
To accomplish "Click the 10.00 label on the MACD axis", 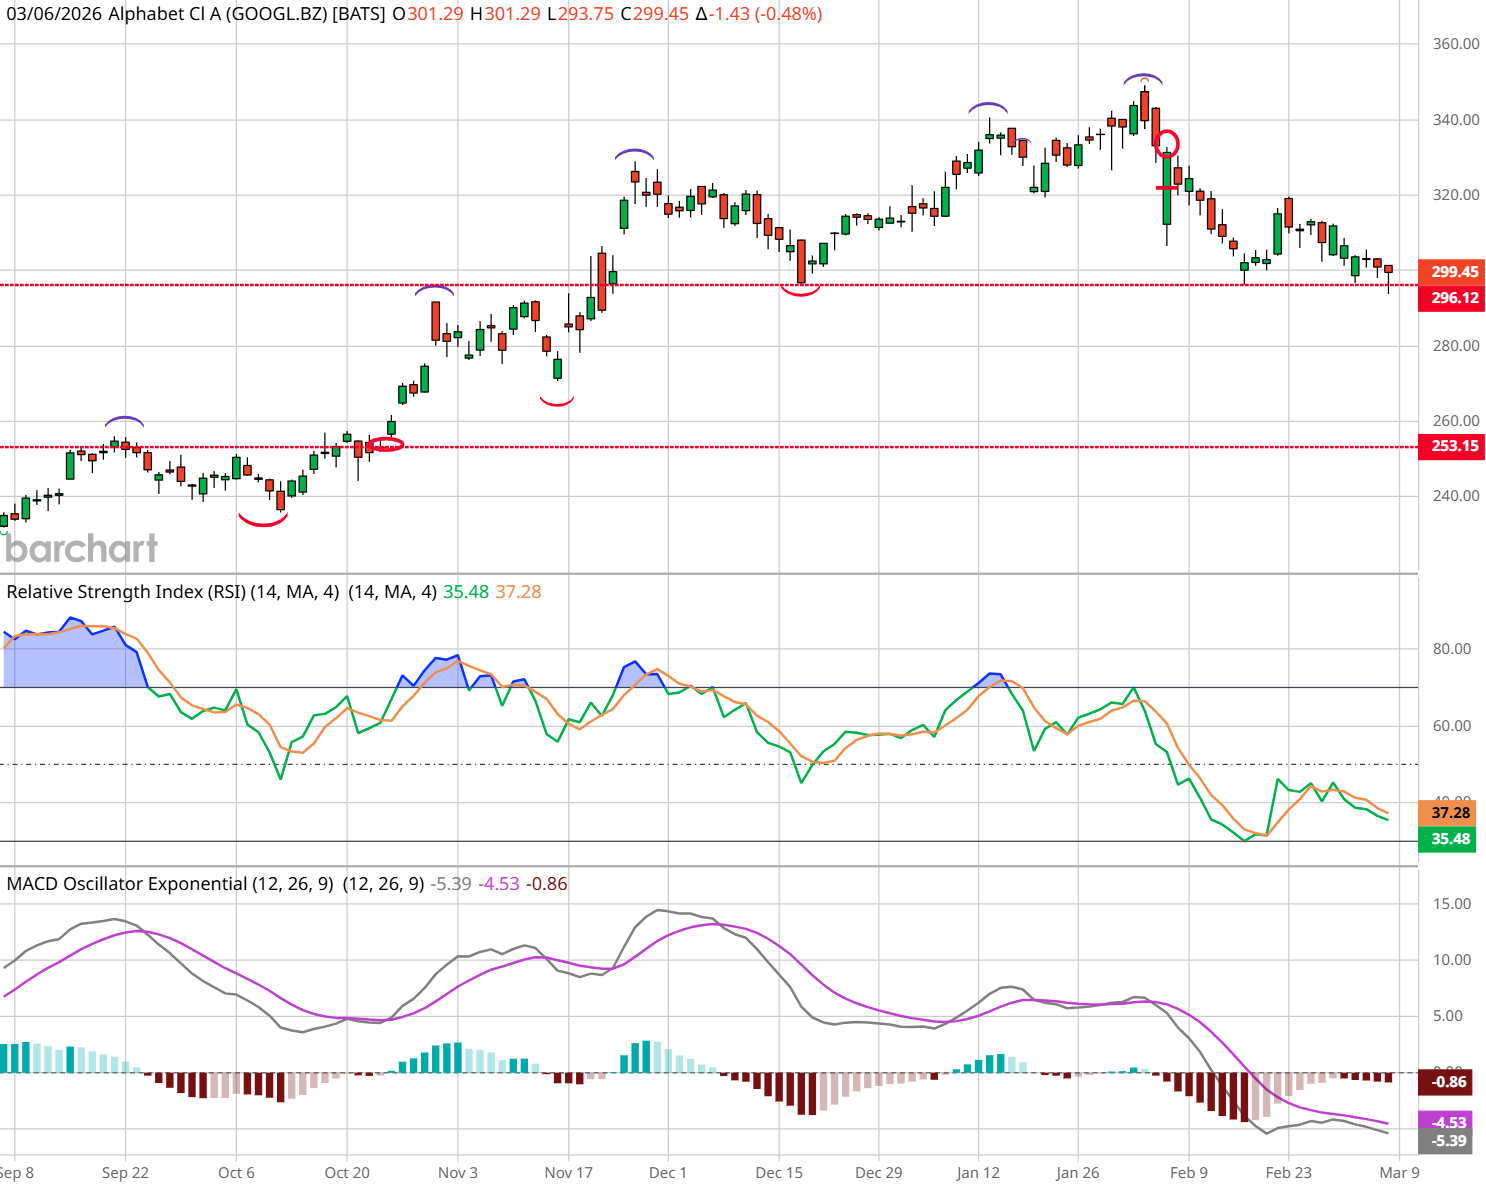I will 1452,960.
